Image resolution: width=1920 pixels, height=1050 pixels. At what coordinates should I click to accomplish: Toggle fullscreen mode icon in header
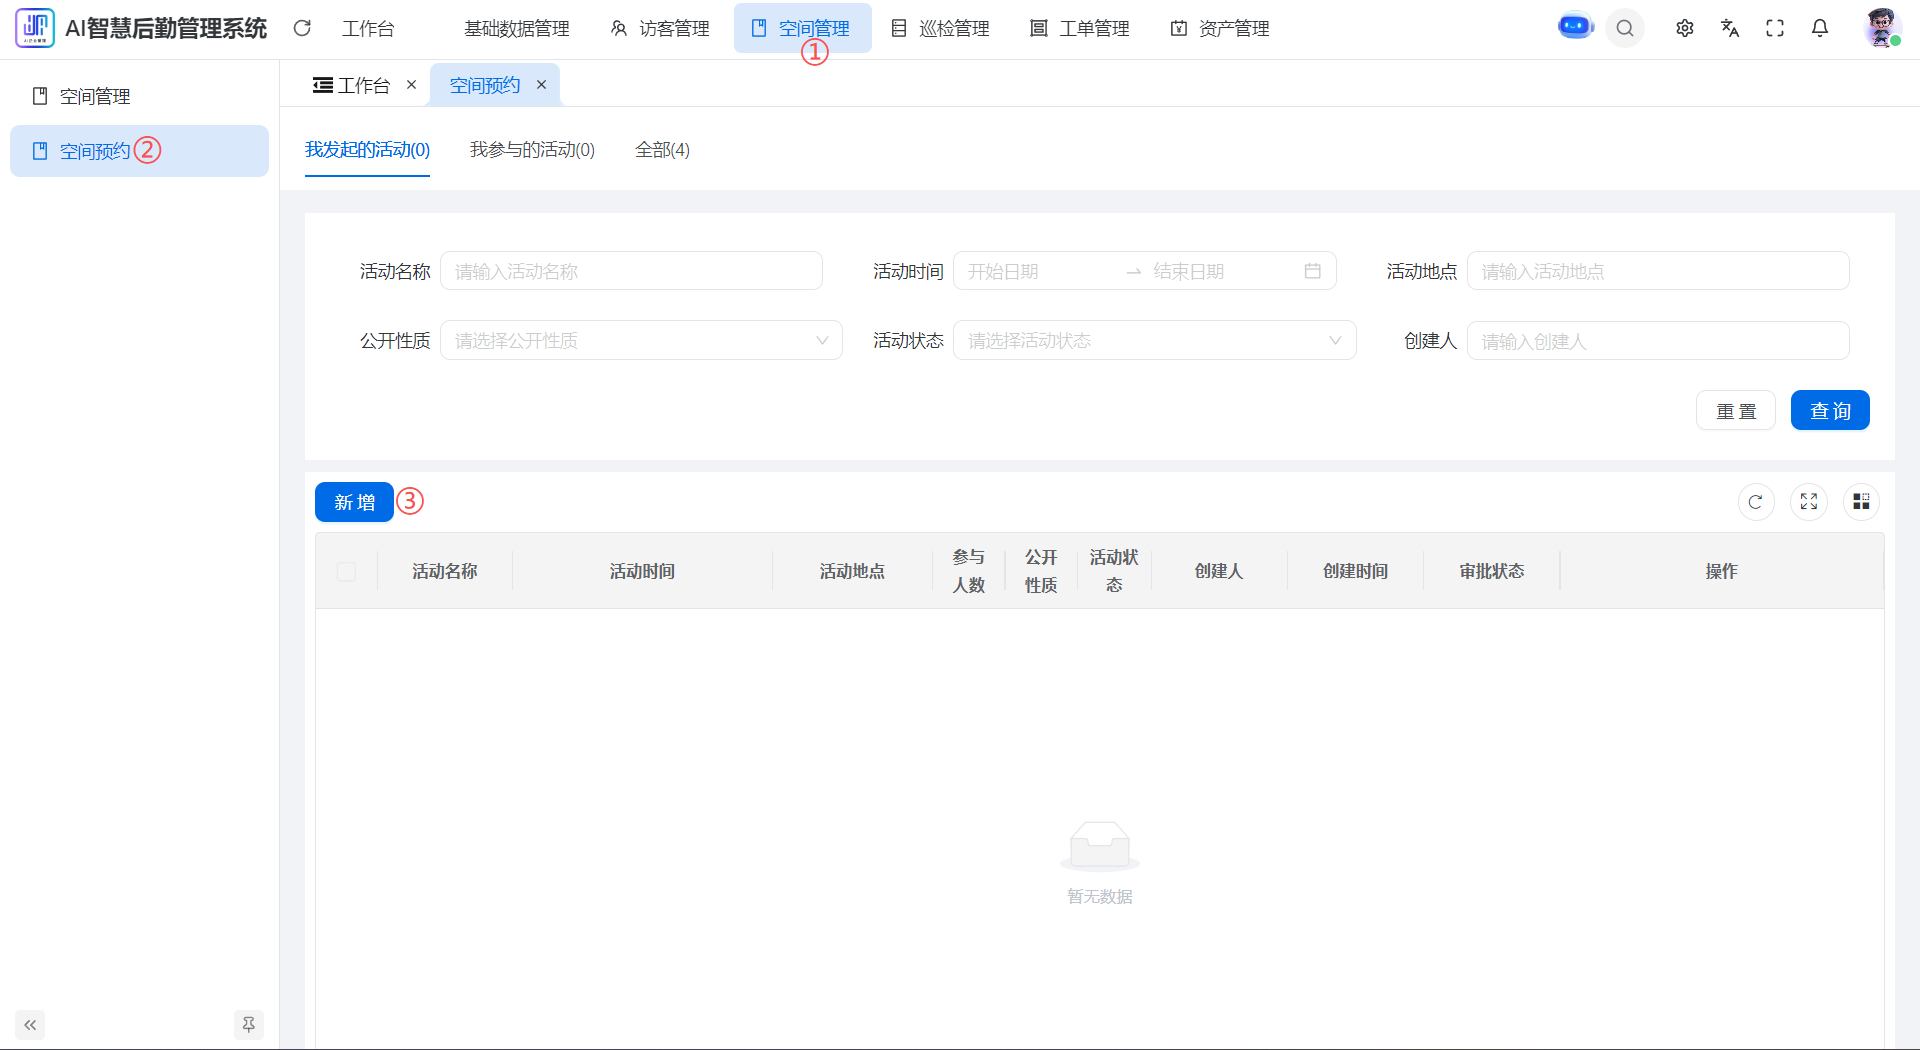[1775, 28]
